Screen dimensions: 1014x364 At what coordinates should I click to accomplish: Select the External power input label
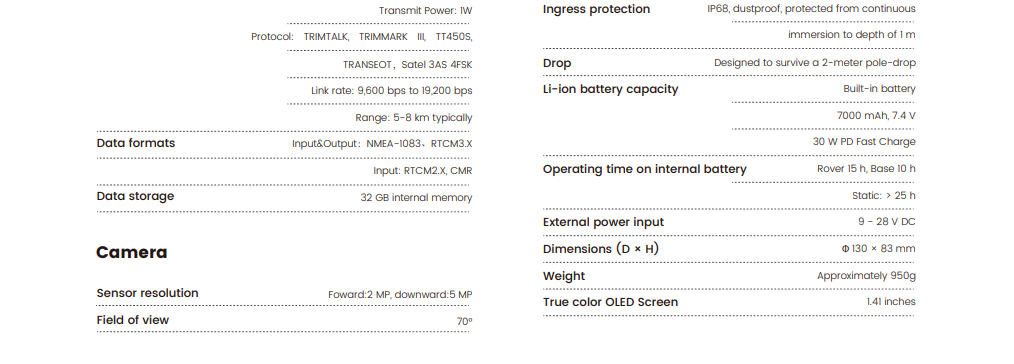603,222
